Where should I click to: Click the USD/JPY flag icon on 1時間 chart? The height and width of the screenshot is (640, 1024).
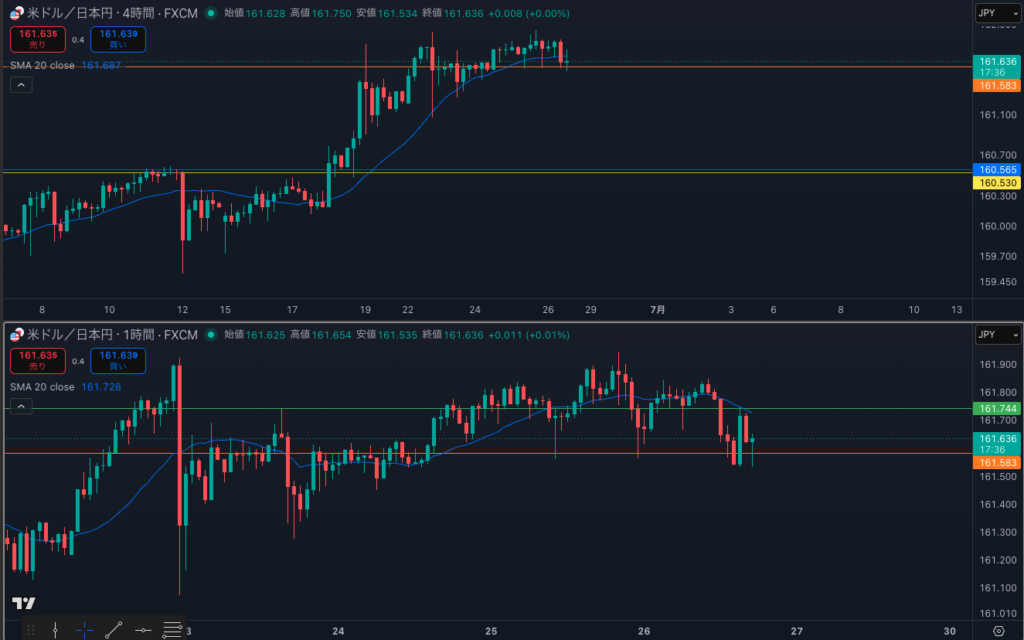pyautogui.click(x=16, y=335)
